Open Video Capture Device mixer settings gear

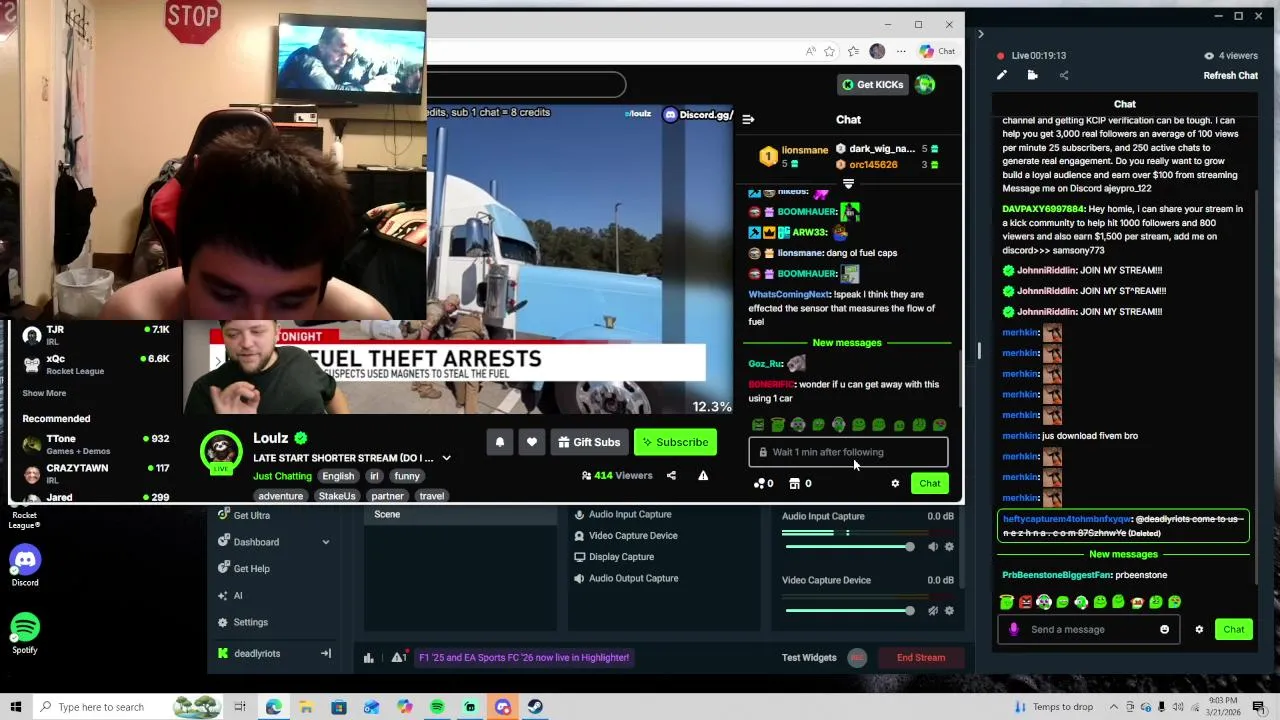(949, 611)
